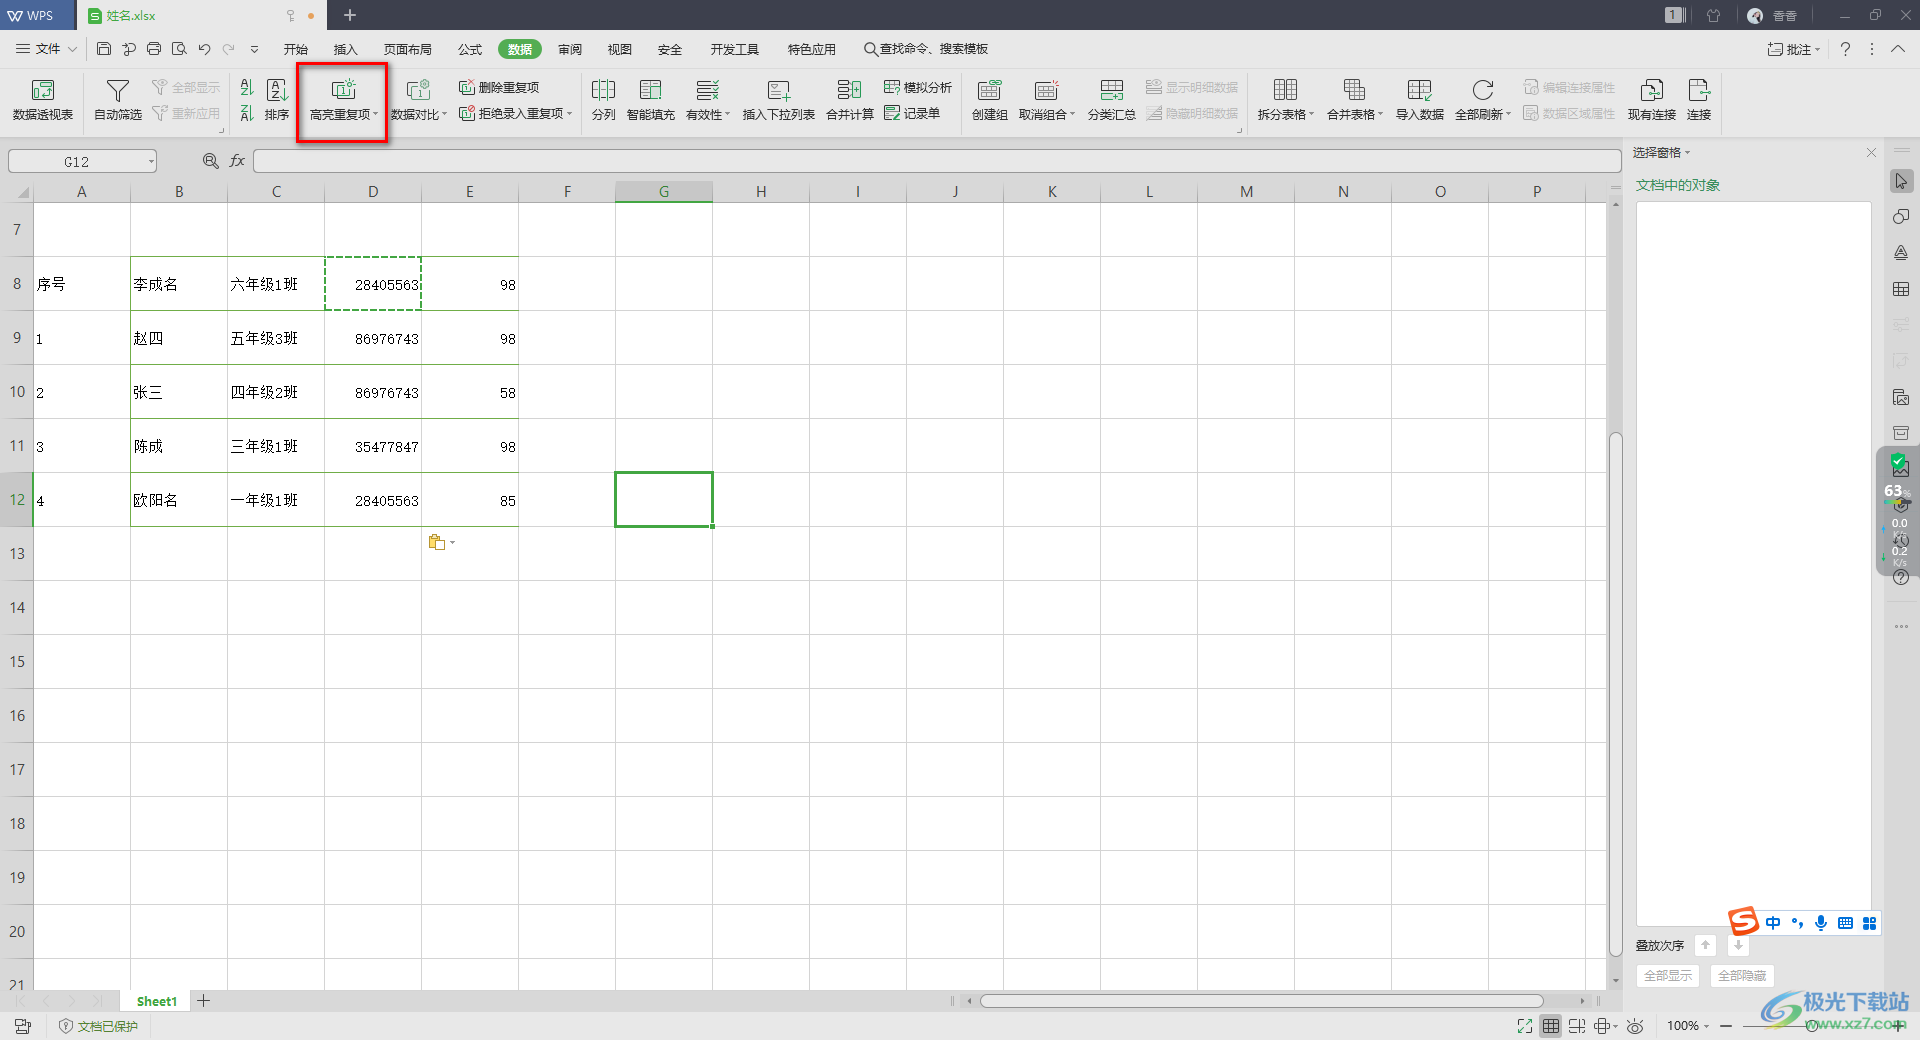Open the Selection Pane (选择窗格) title dropdown

(1661, 152)
